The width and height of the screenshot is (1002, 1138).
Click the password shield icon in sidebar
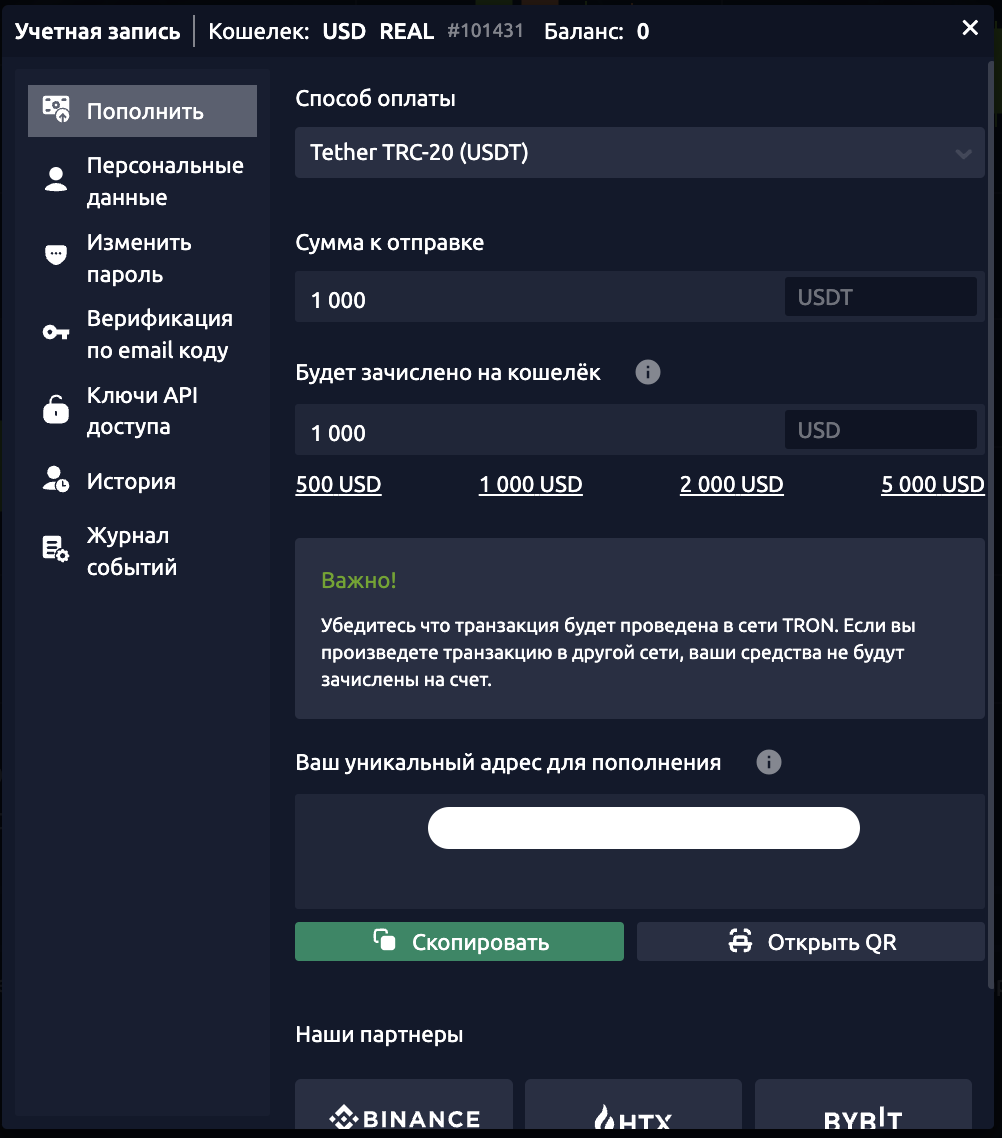[56, 255]
